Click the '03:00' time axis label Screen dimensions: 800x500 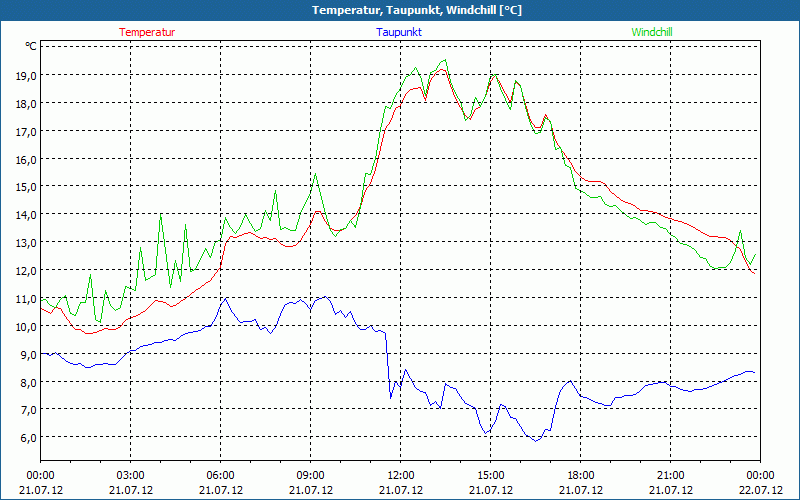point(131,476)
